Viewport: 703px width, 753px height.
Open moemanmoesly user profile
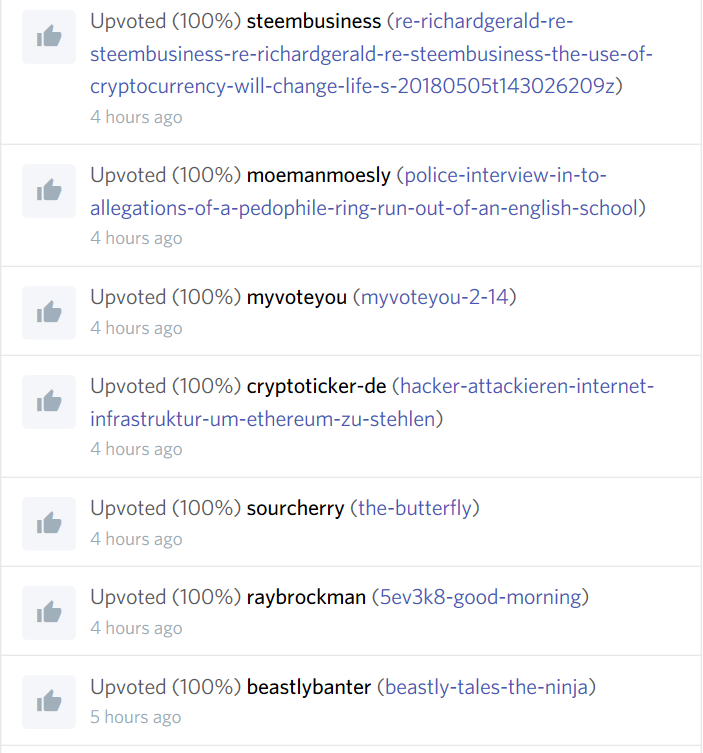(x=318, y=176)
